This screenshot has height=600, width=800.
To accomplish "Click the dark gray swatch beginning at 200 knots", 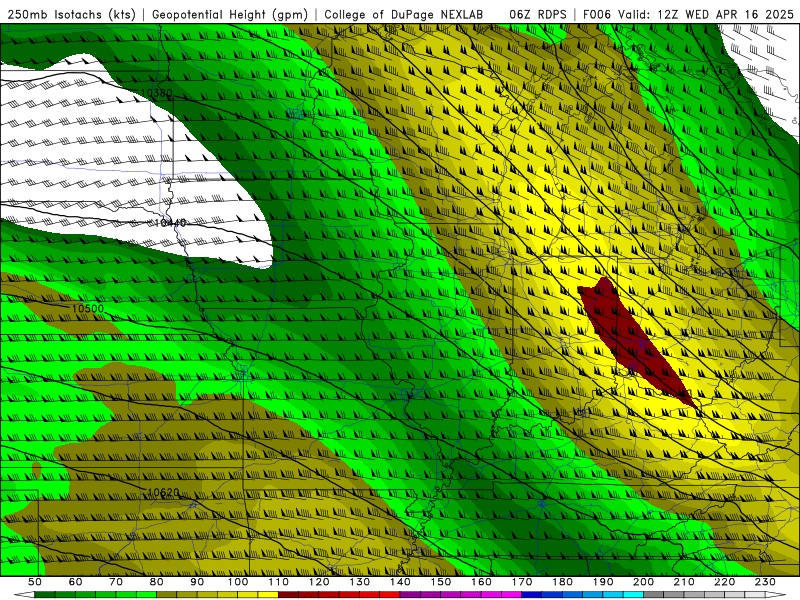I will [654, 594].
